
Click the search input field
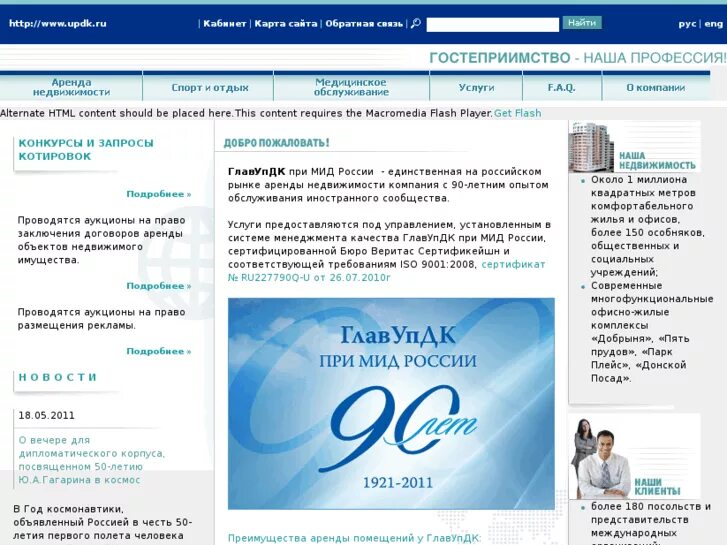492,24
